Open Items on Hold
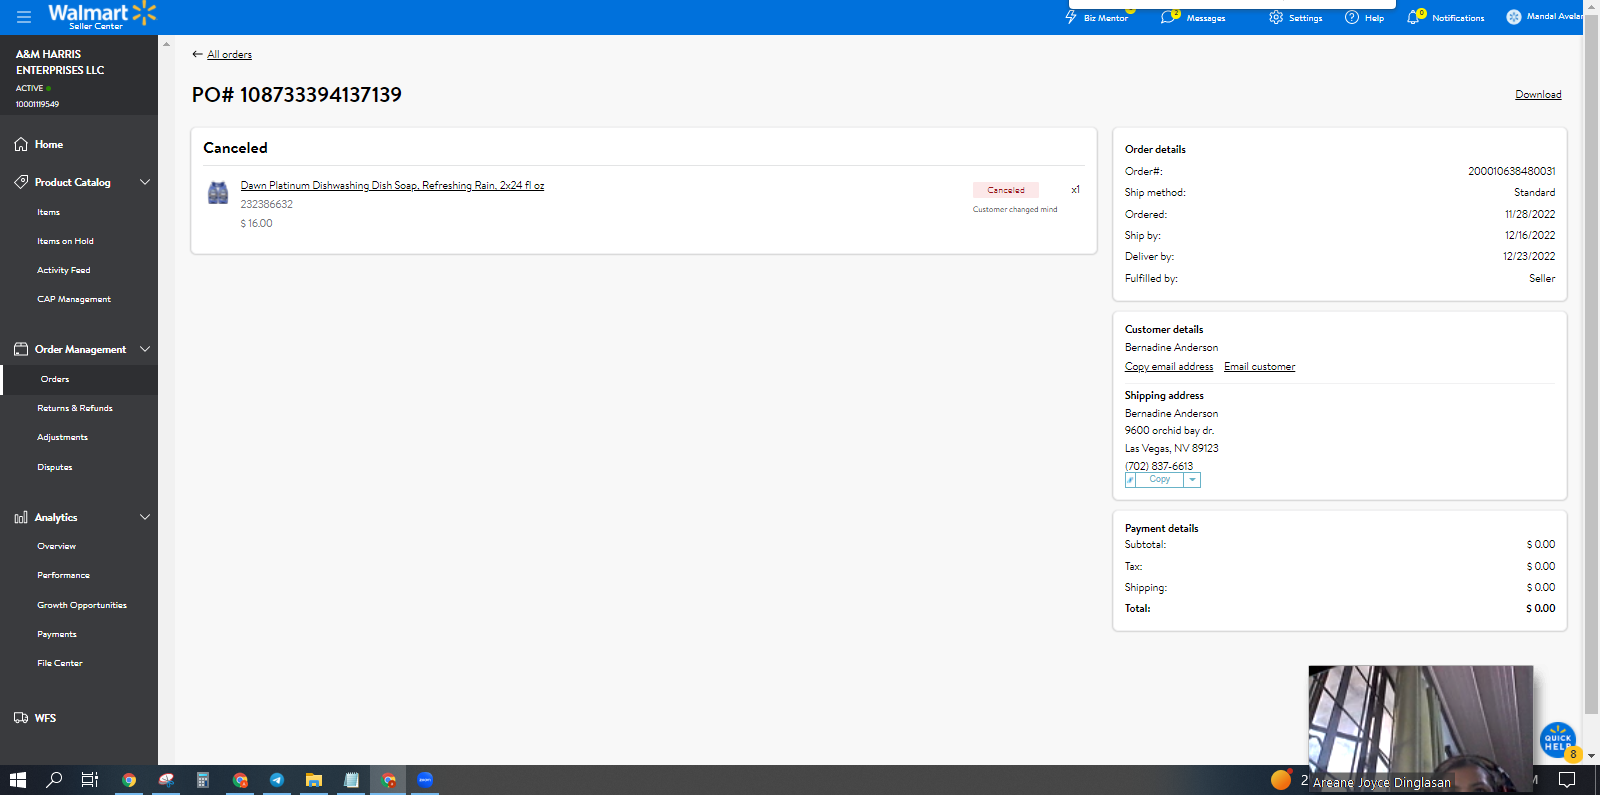This screenshot has height=795, width=1600. coord(65,242)
